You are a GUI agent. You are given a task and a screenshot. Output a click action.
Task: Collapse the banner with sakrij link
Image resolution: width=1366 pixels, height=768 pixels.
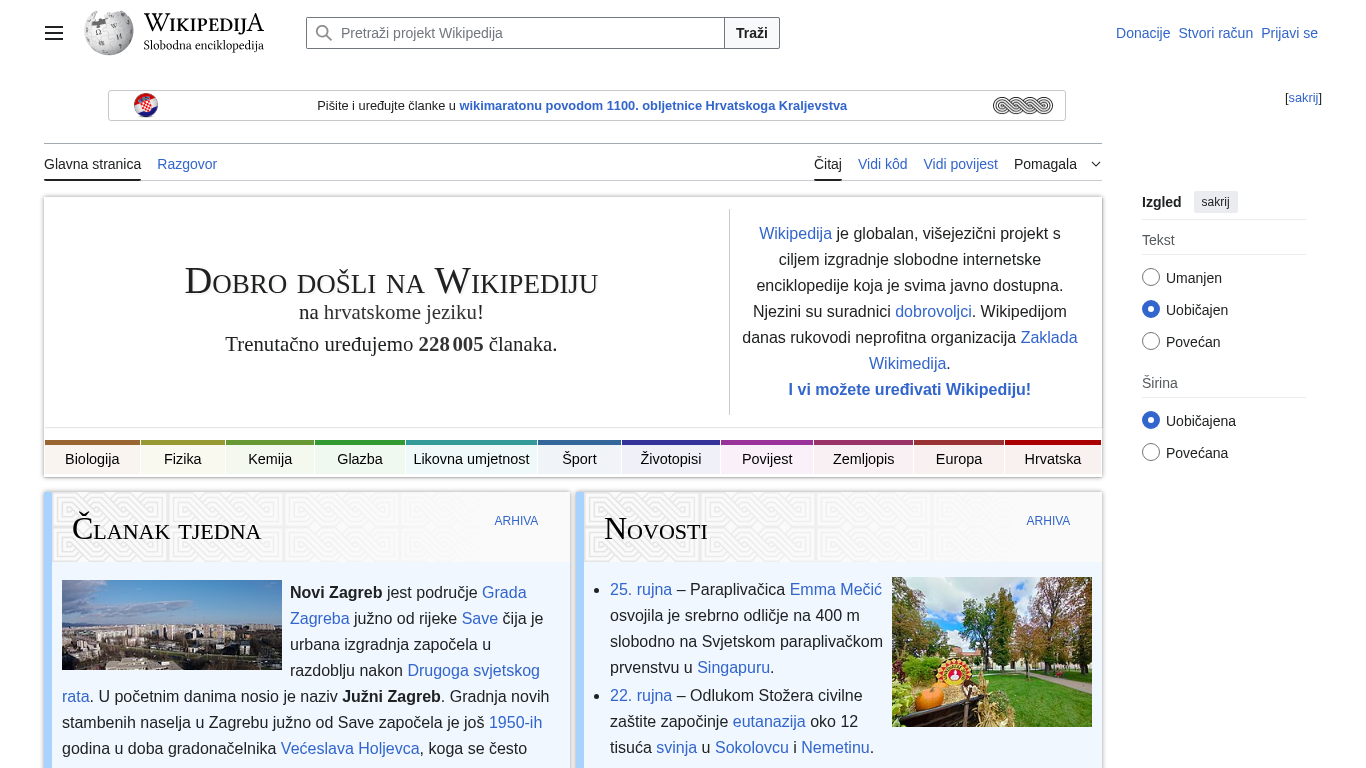click(x=1303, y=98)
